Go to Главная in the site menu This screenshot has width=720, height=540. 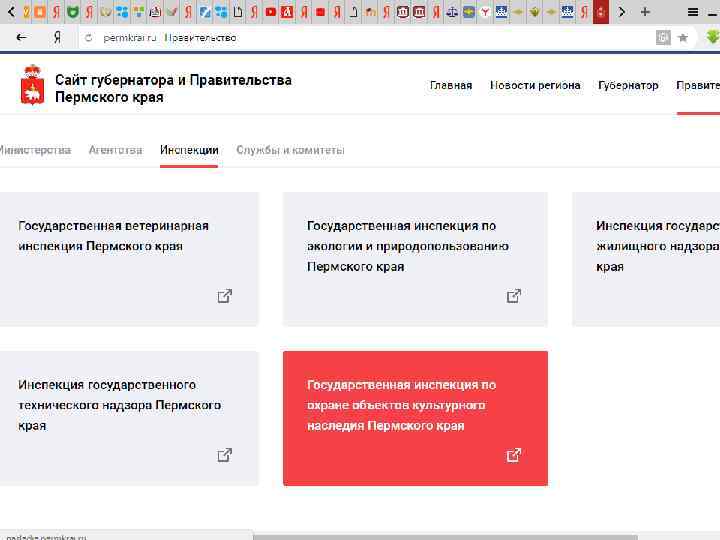pyautogui.click(x=451, y=85)
